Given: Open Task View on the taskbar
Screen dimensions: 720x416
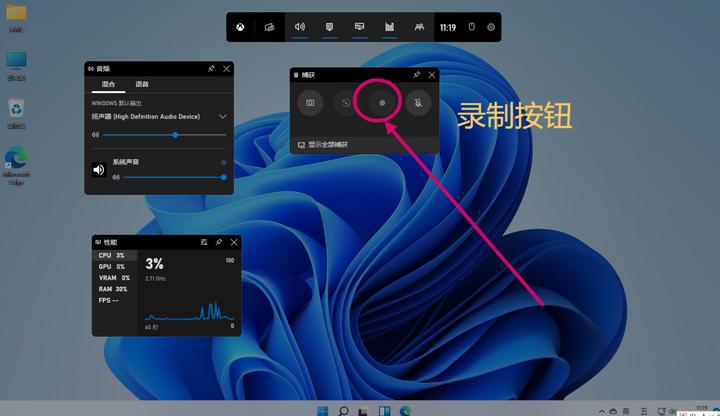Looking at the screenshot, I should [x=363, y=411].
